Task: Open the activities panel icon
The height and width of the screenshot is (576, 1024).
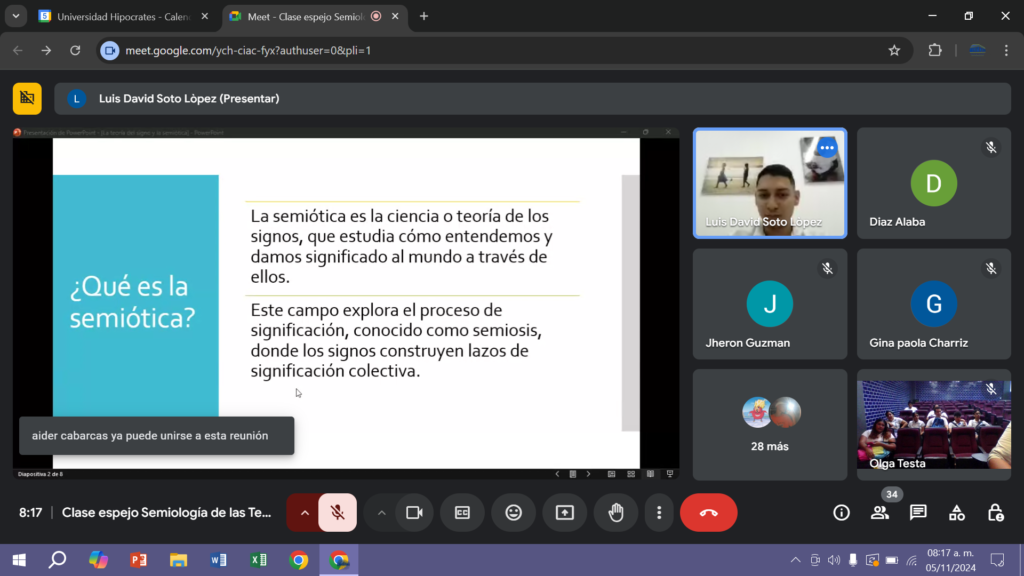Action: coord(957,512)
